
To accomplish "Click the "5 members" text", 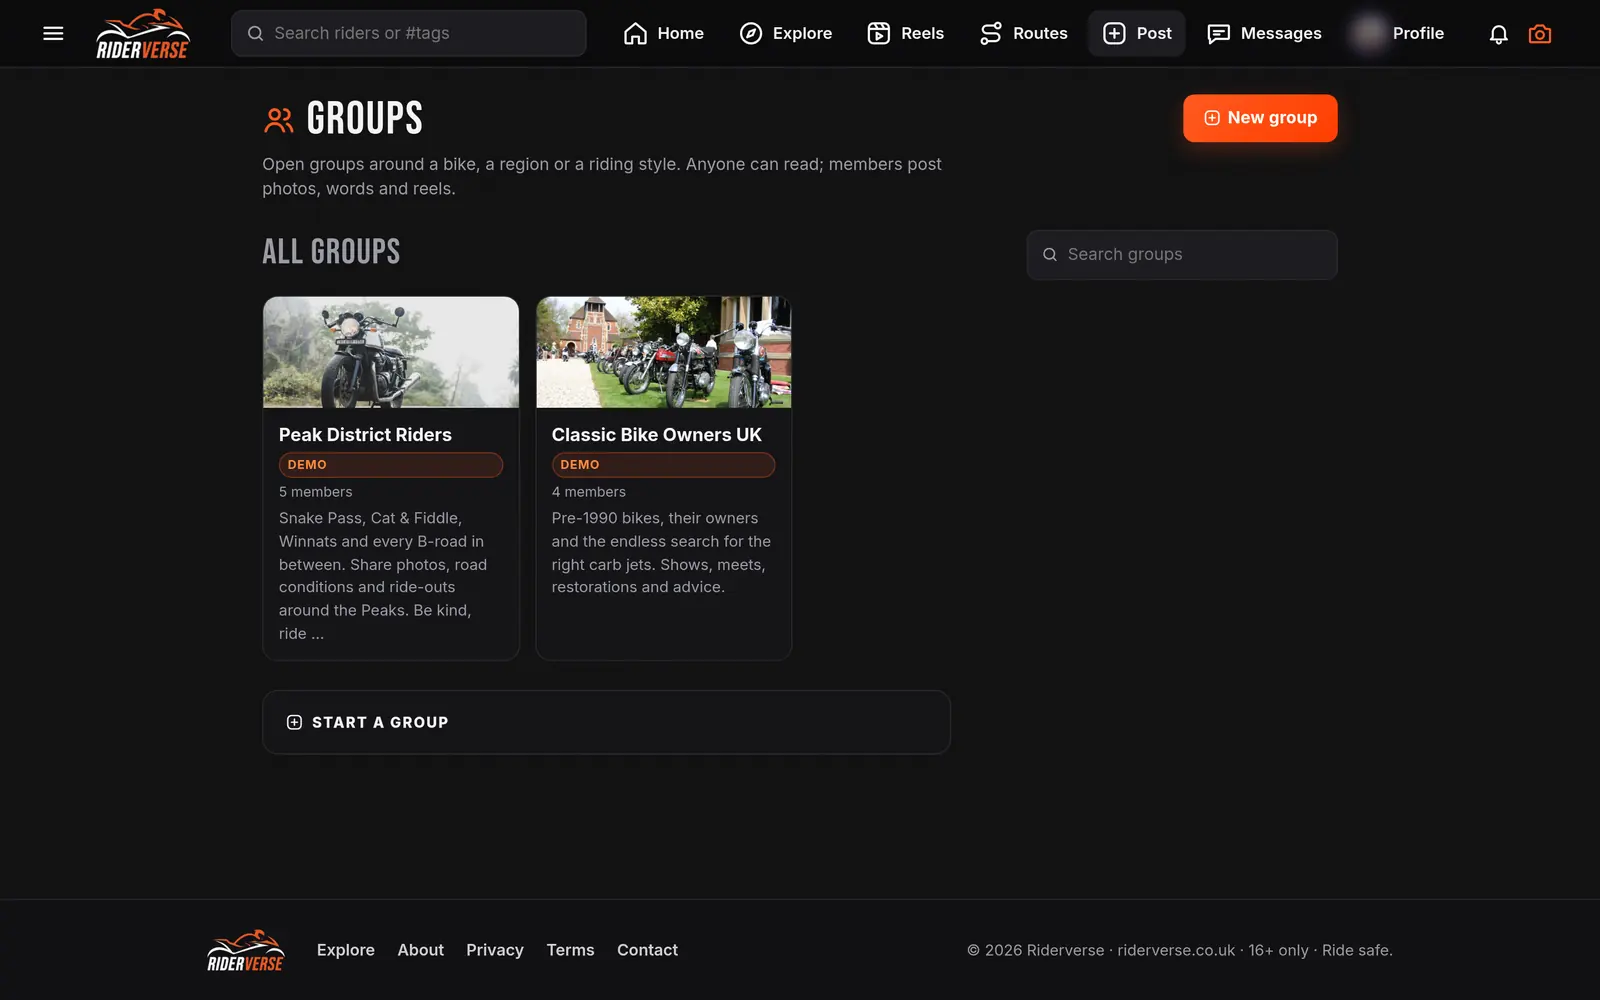I will [316, 492].
